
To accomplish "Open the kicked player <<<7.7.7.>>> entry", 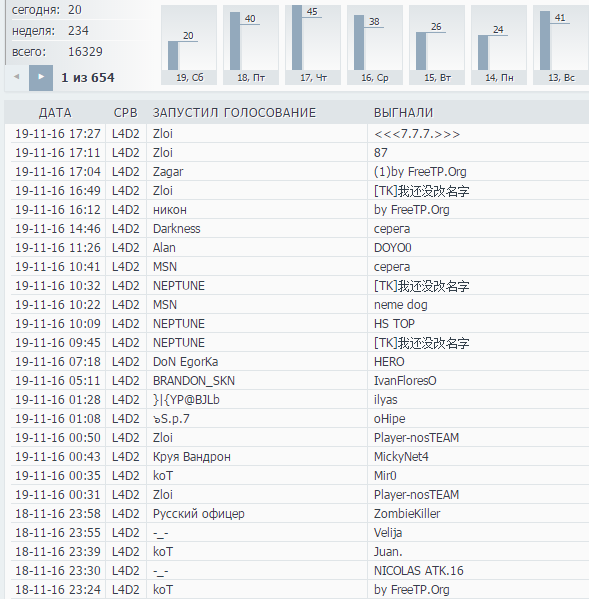I will 417,134.
